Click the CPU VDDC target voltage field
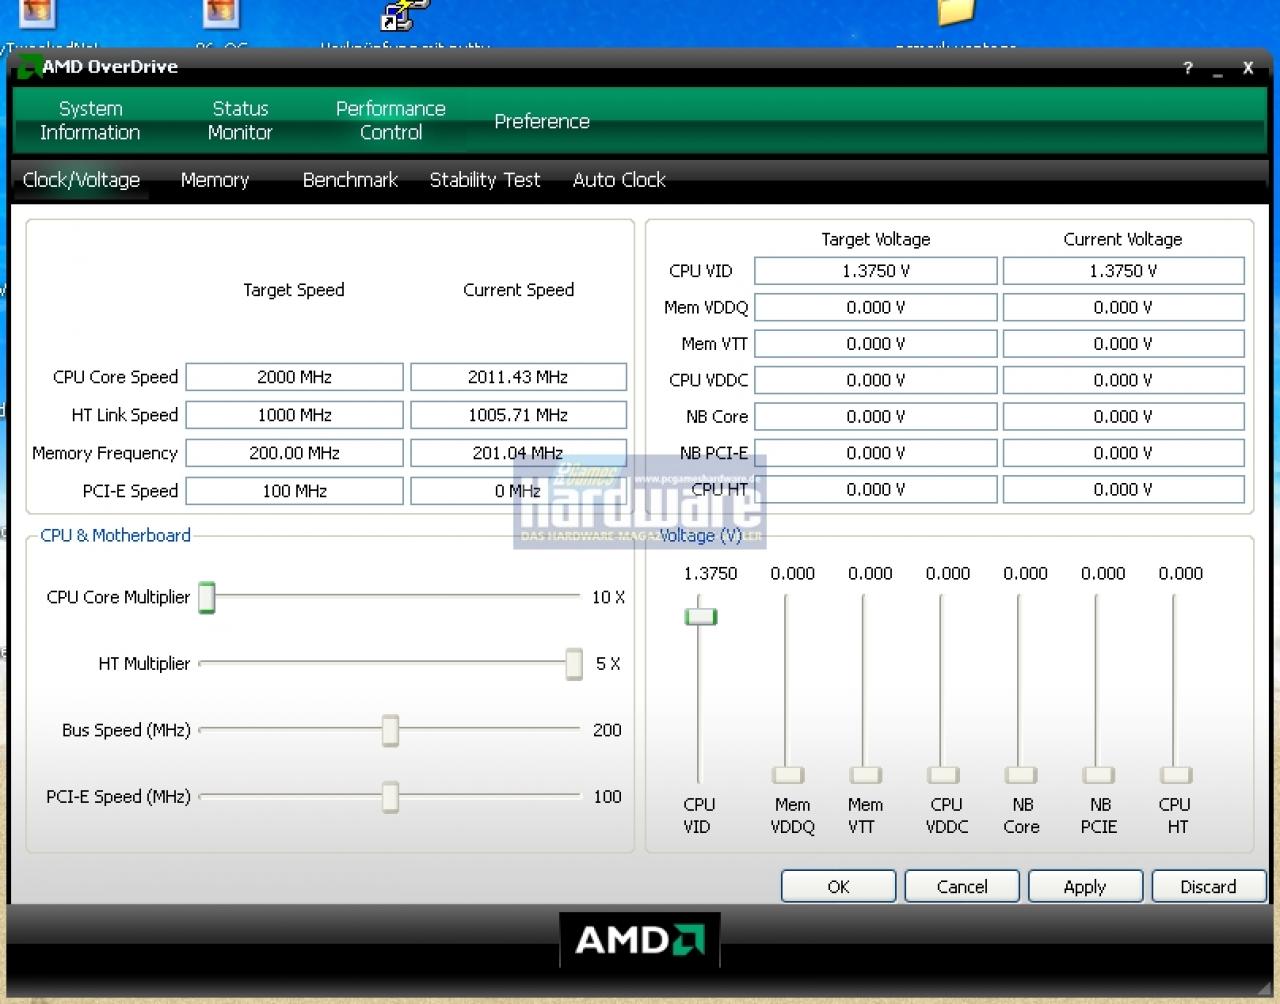Viewport: 1280px width, 1004px height. [x=876, y=380]
